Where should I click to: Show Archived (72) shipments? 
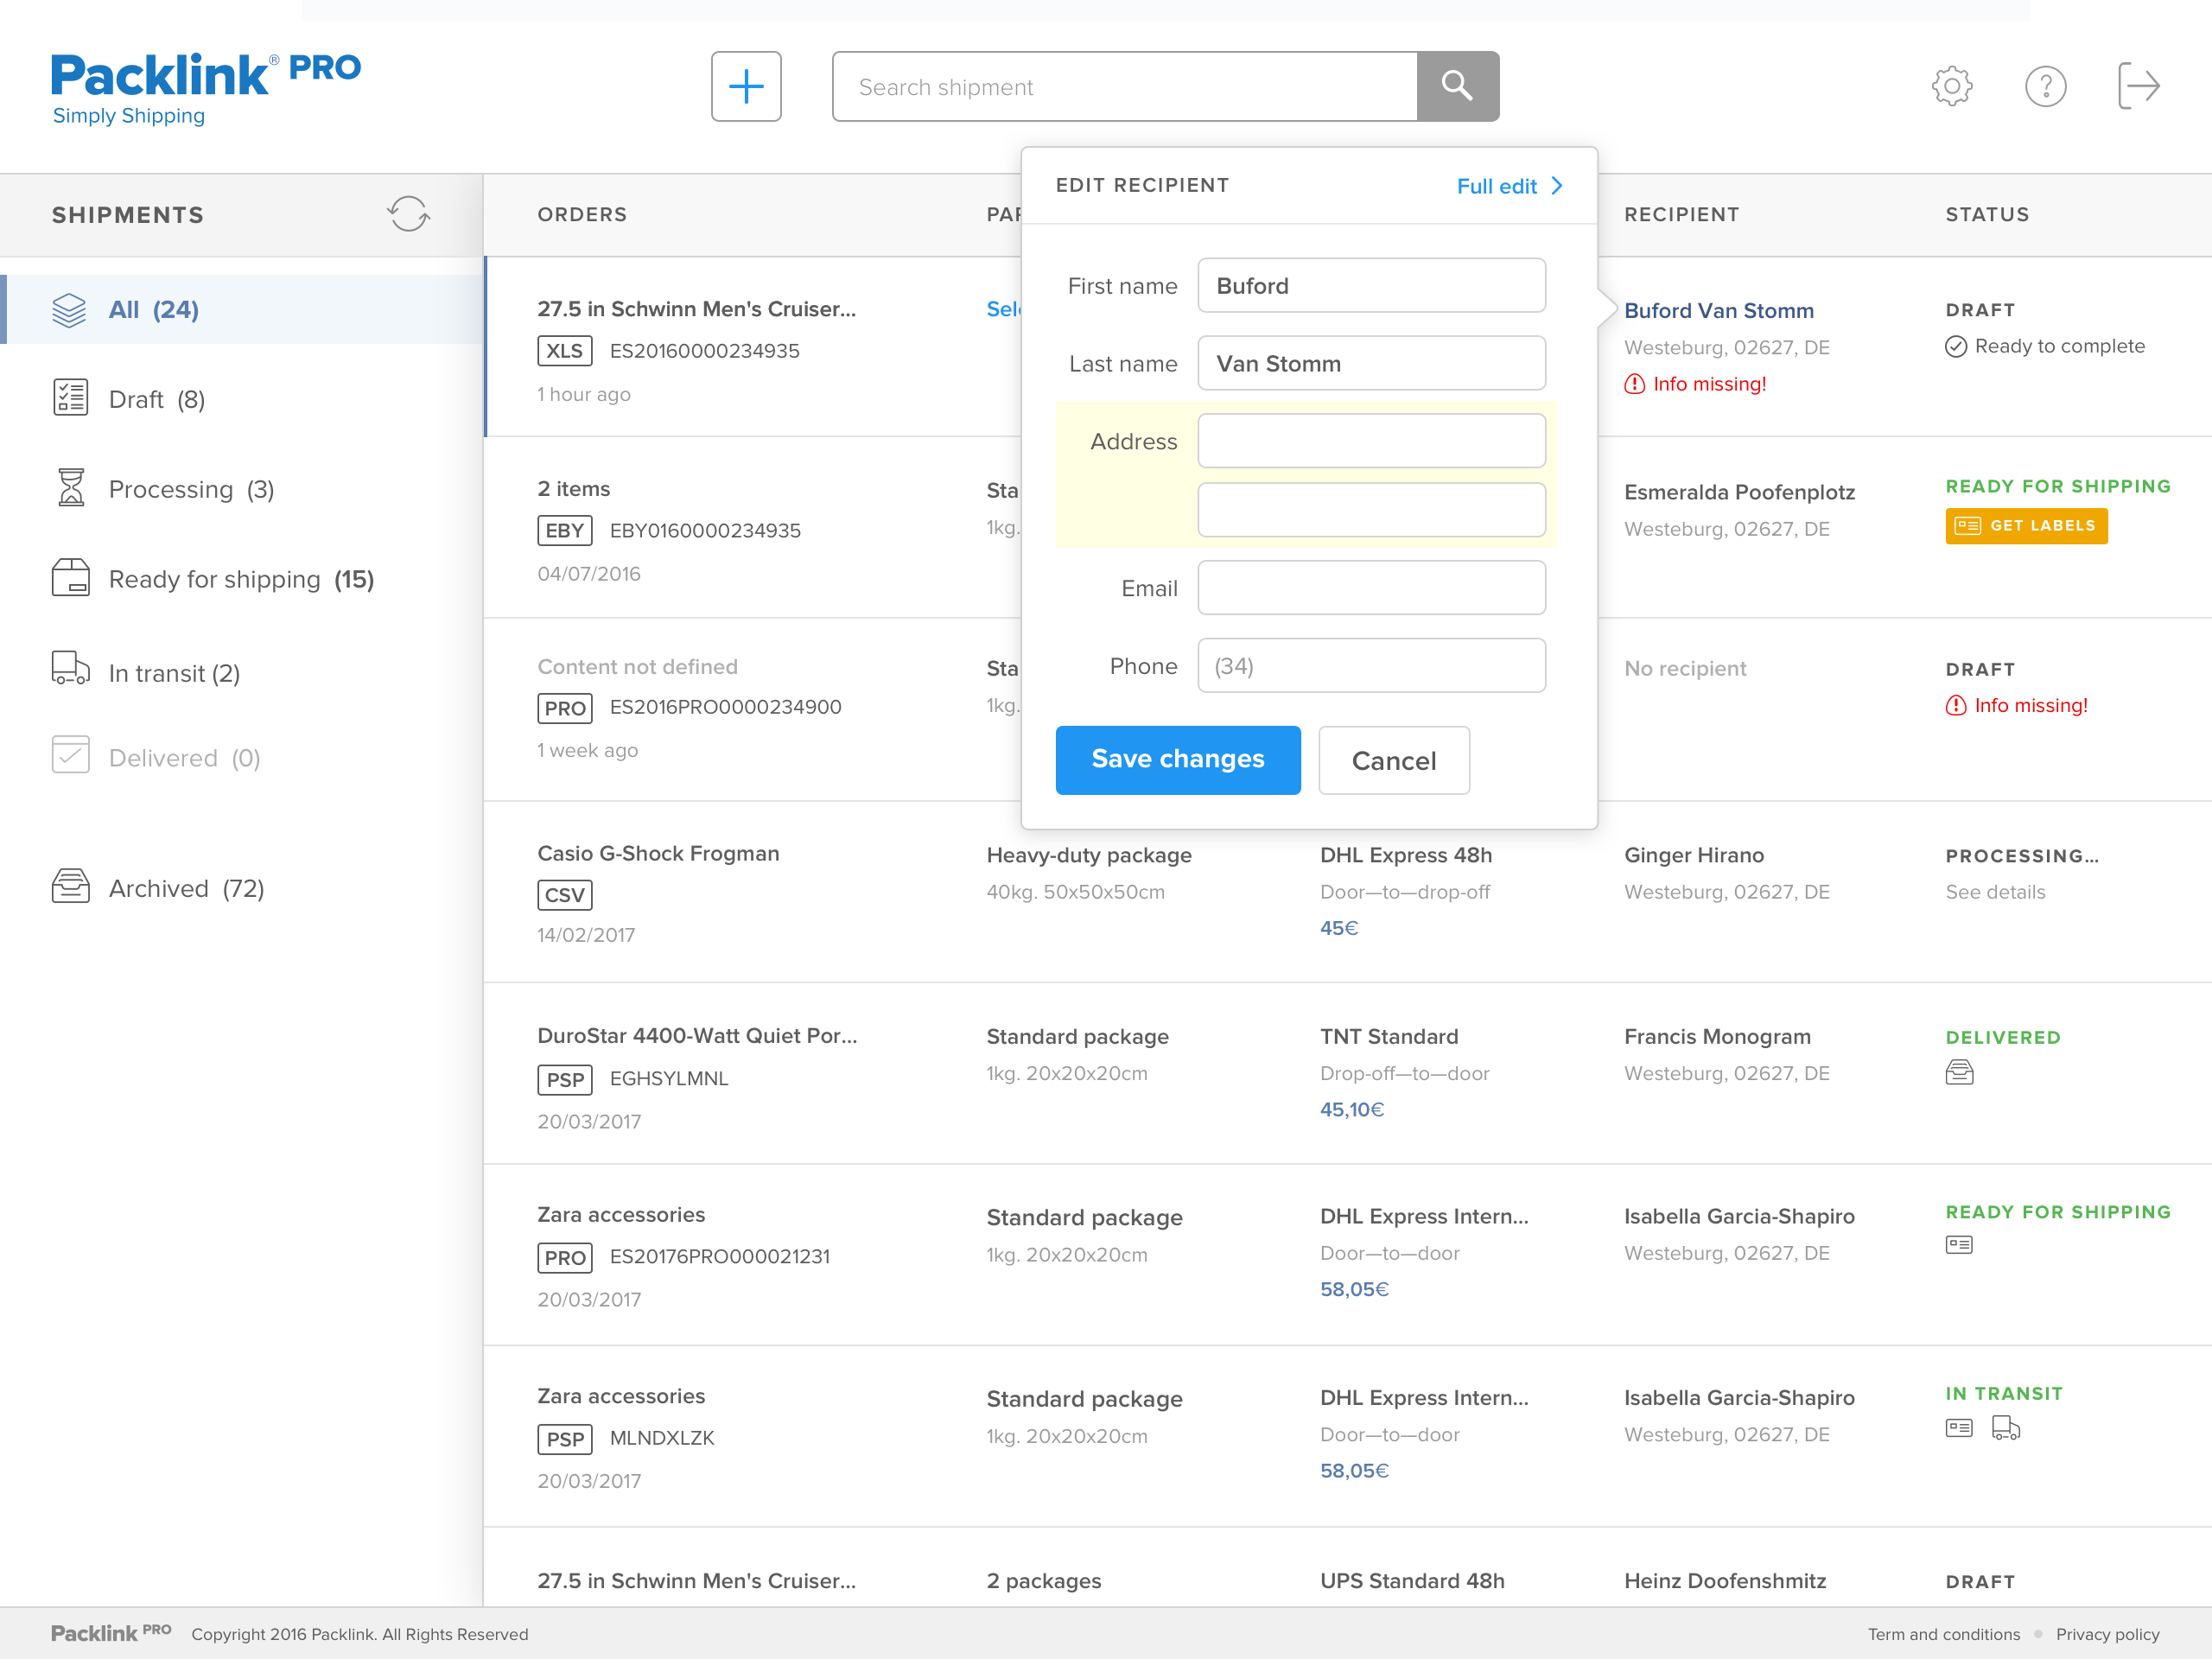click(186, 888)
